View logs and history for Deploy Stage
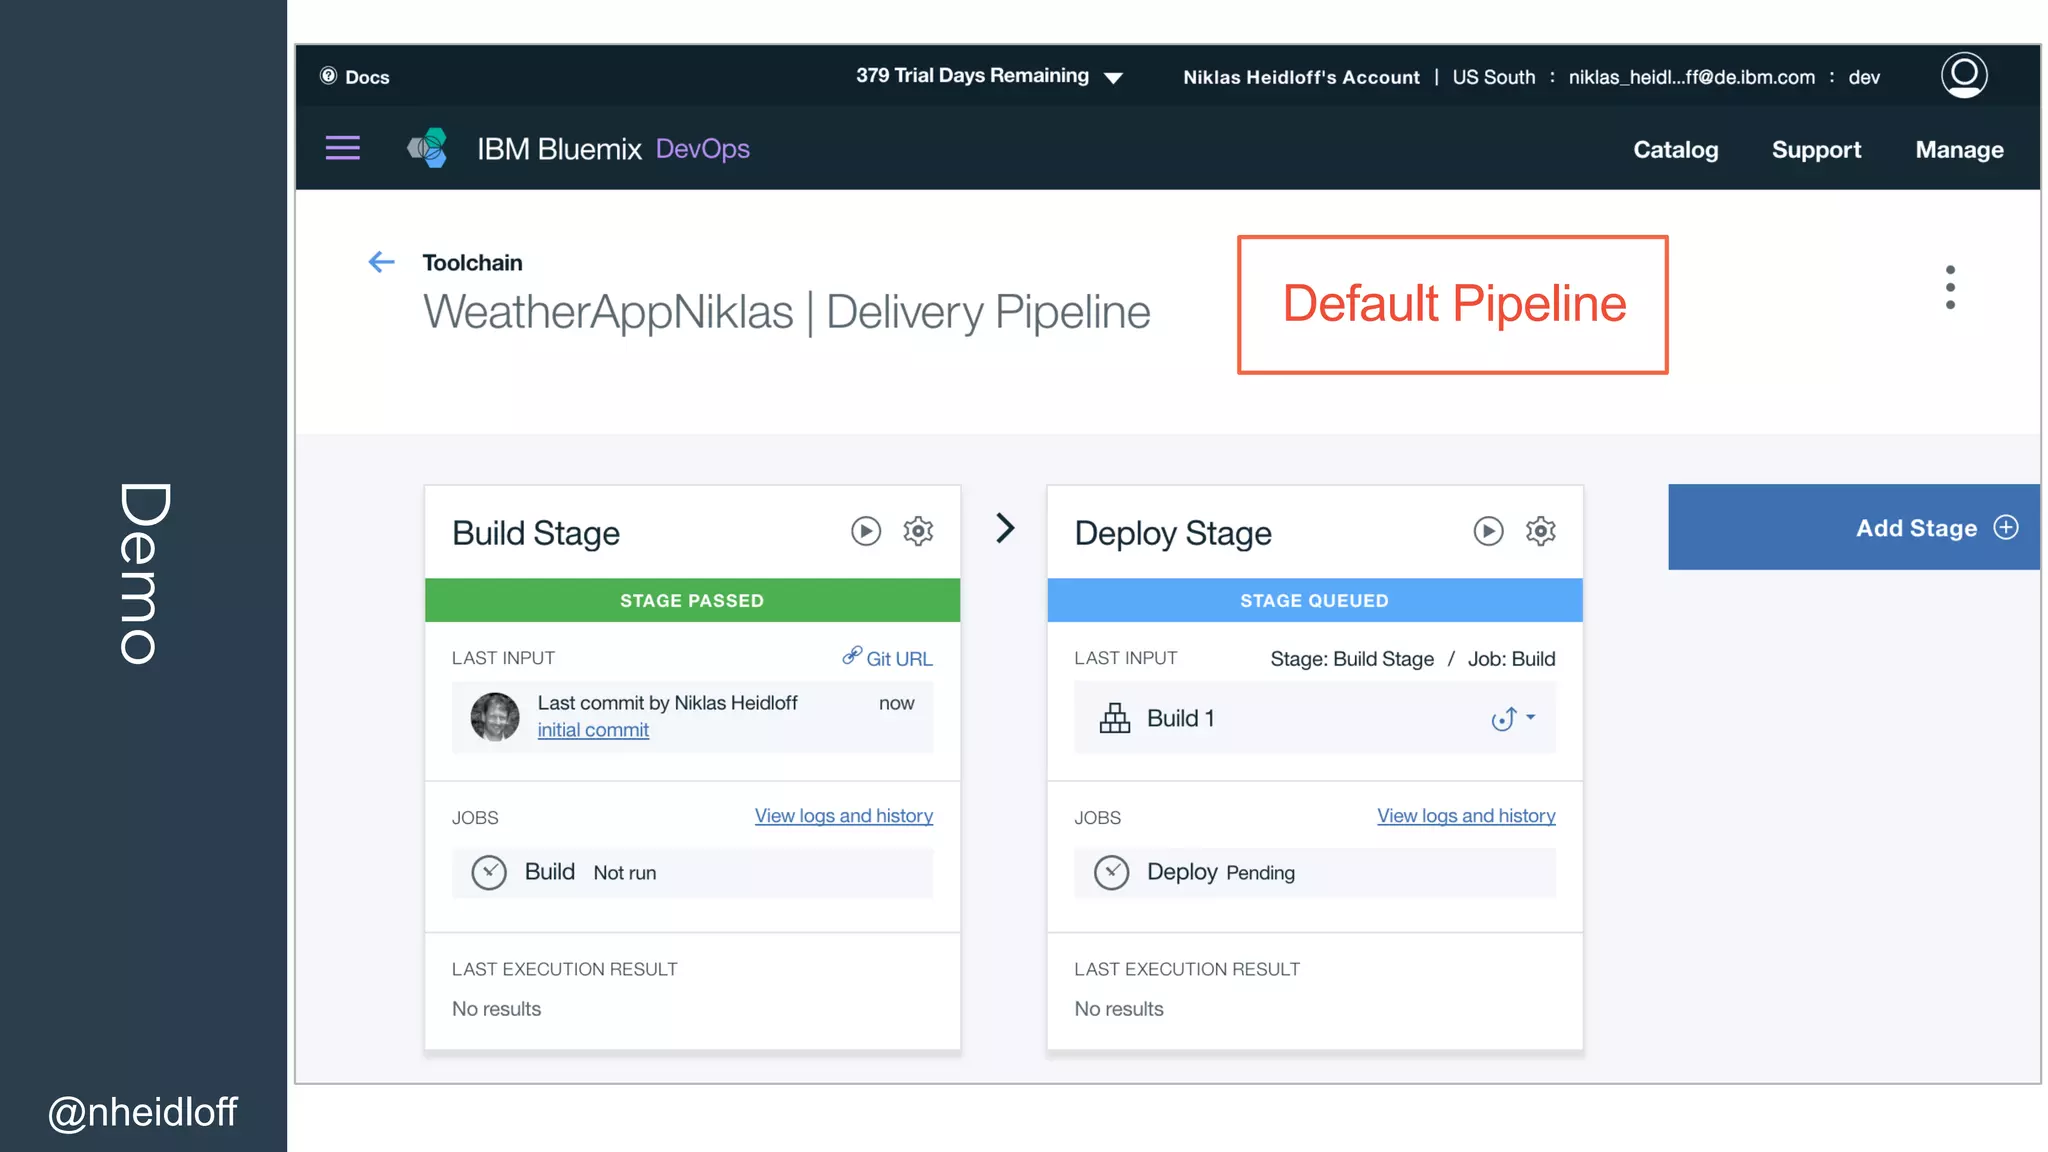 (1466, 816)
